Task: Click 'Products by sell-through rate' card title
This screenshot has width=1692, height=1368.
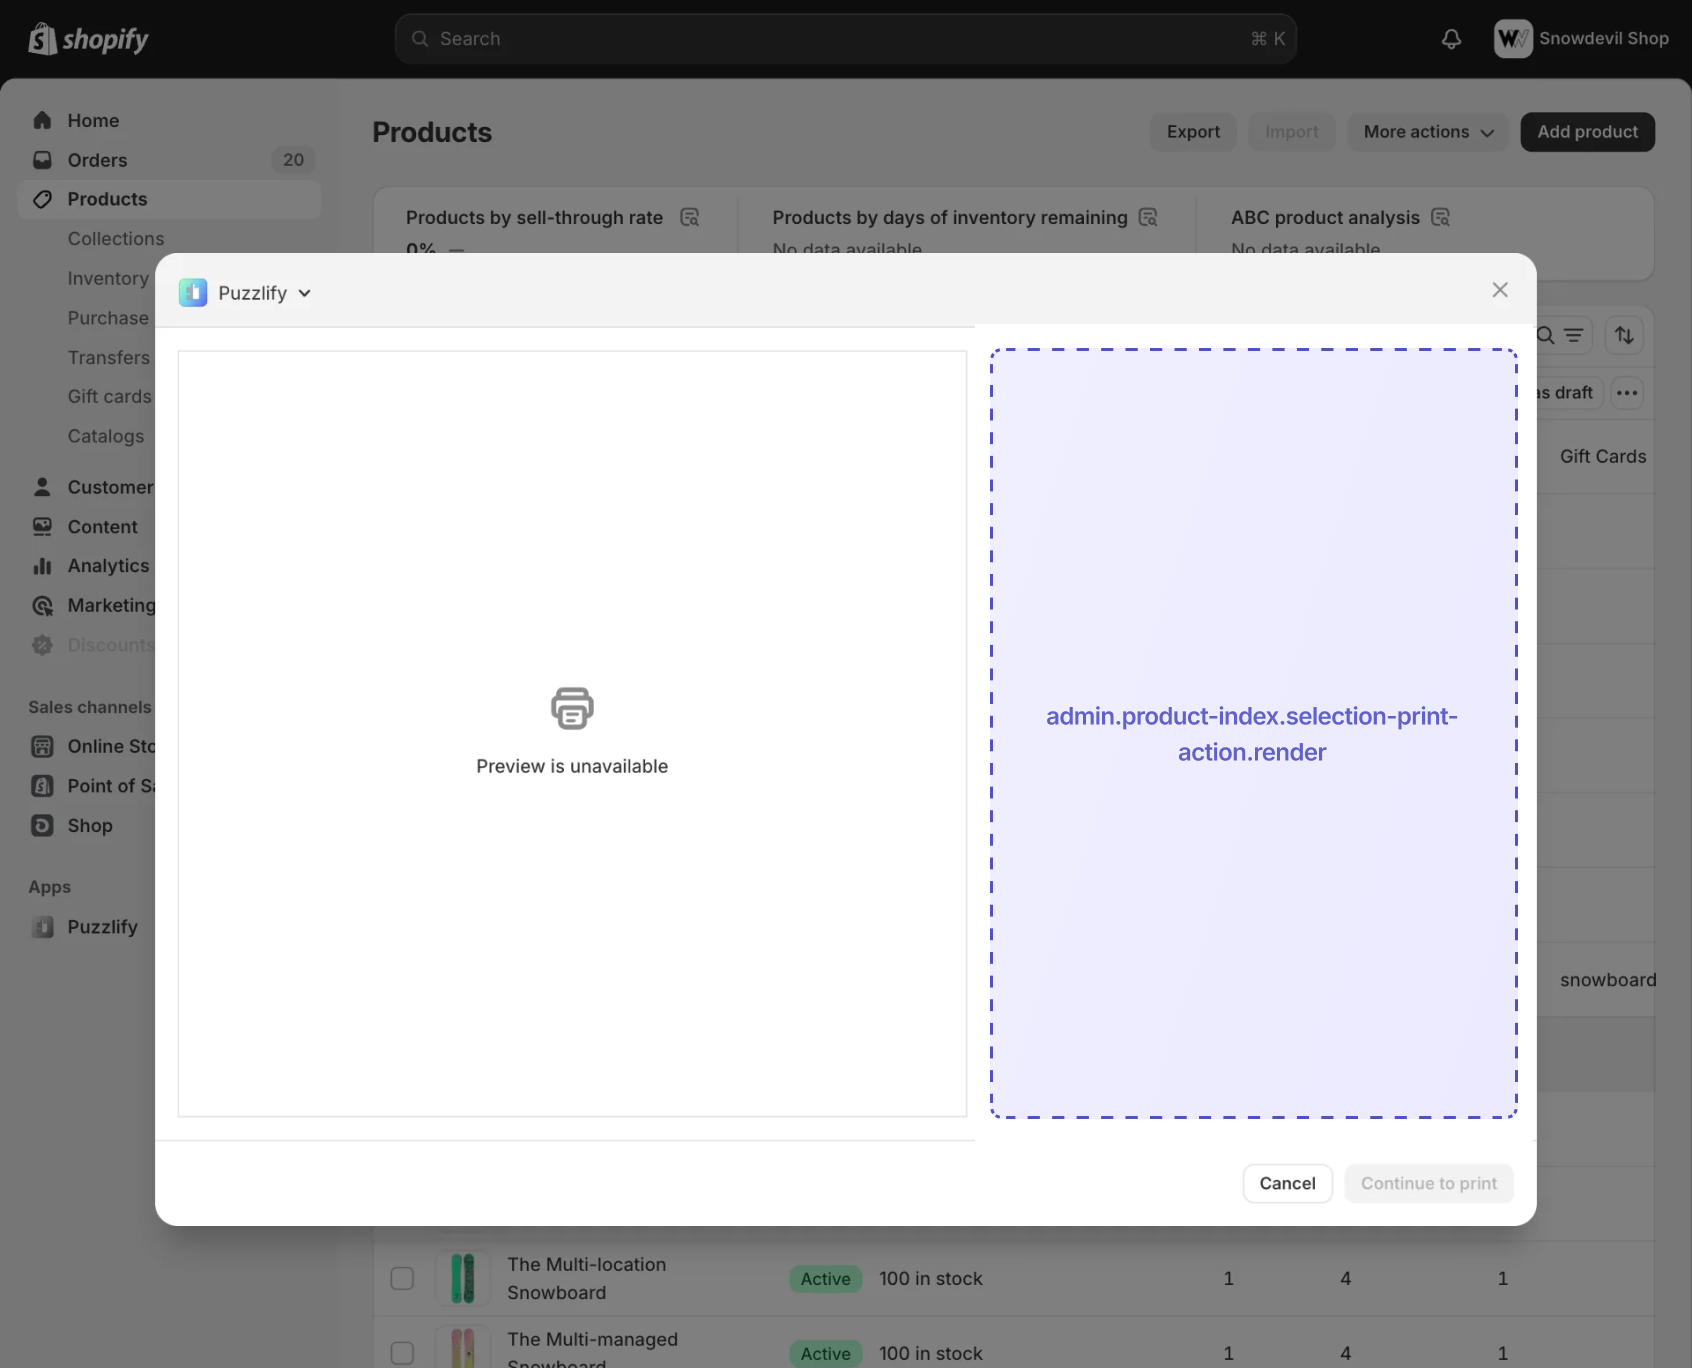Action: pos(534,217)
